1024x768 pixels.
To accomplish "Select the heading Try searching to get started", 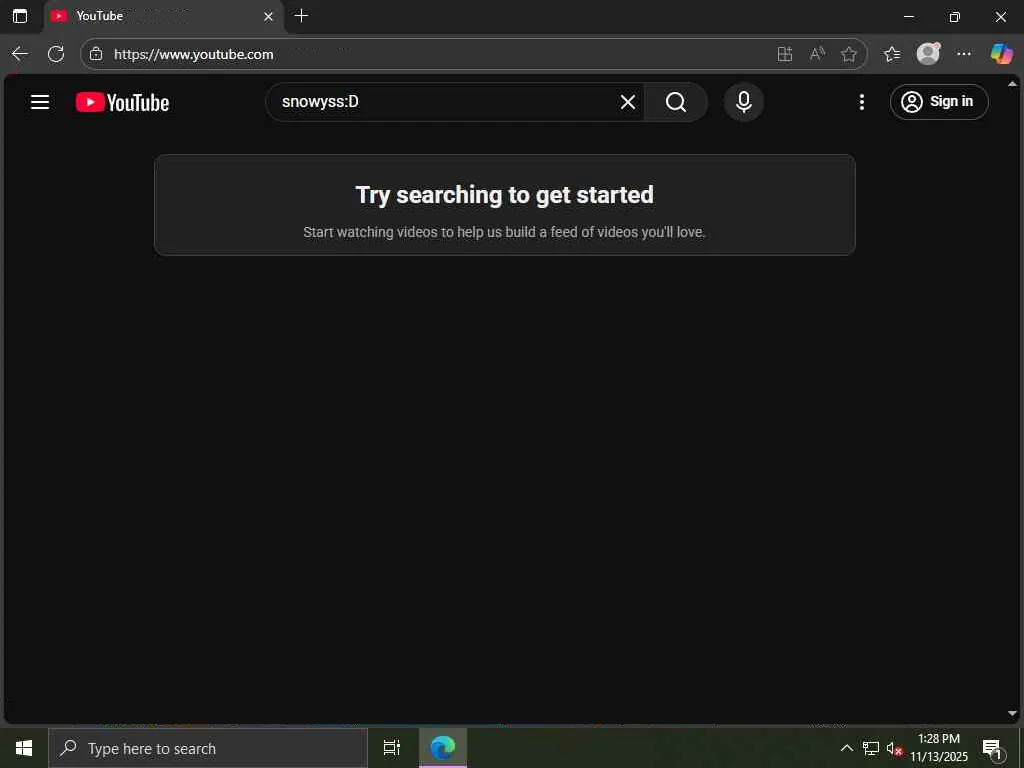I will point(504,195).
